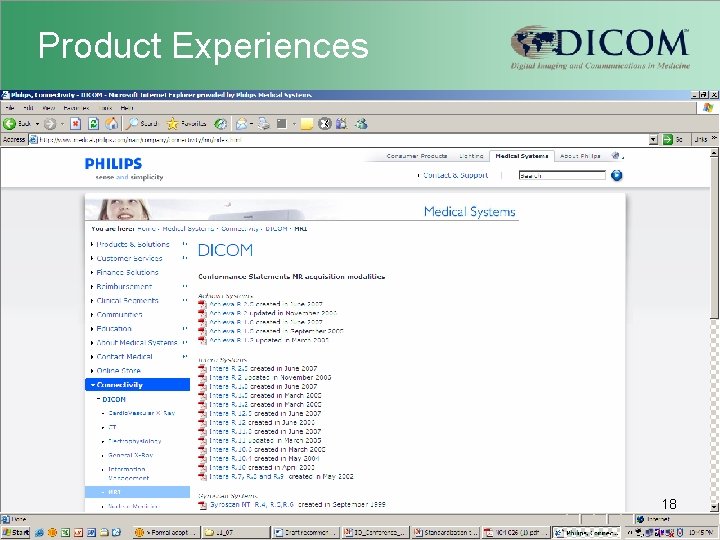Open the Favorites menu
Screen dimensions: 720x540
click(77, 108)
